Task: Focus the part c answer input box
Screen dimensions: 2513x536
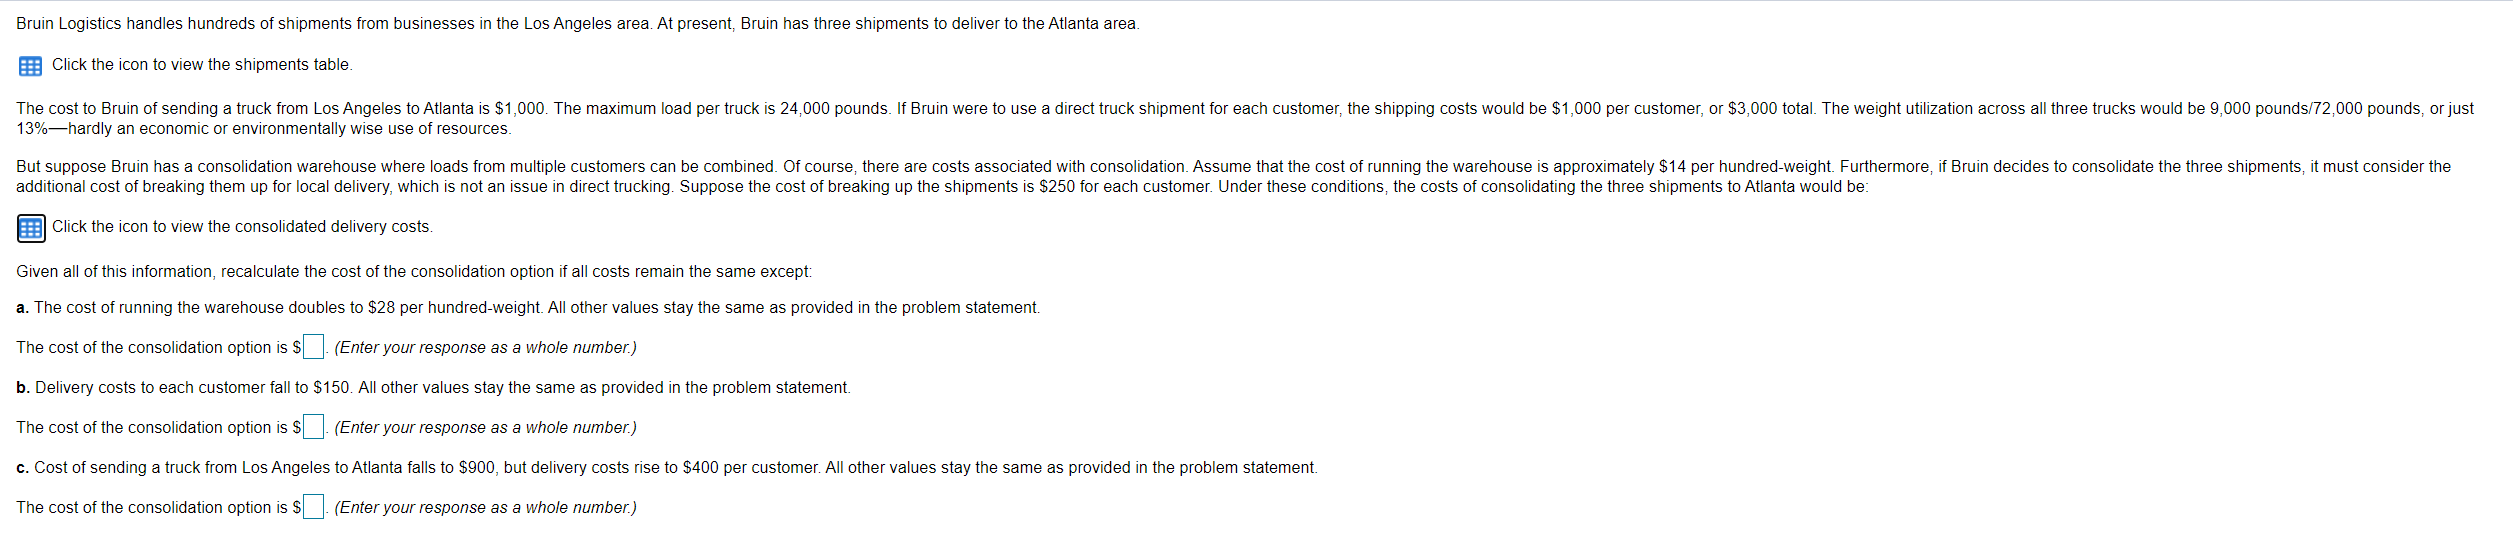Action: pos(313,507)
